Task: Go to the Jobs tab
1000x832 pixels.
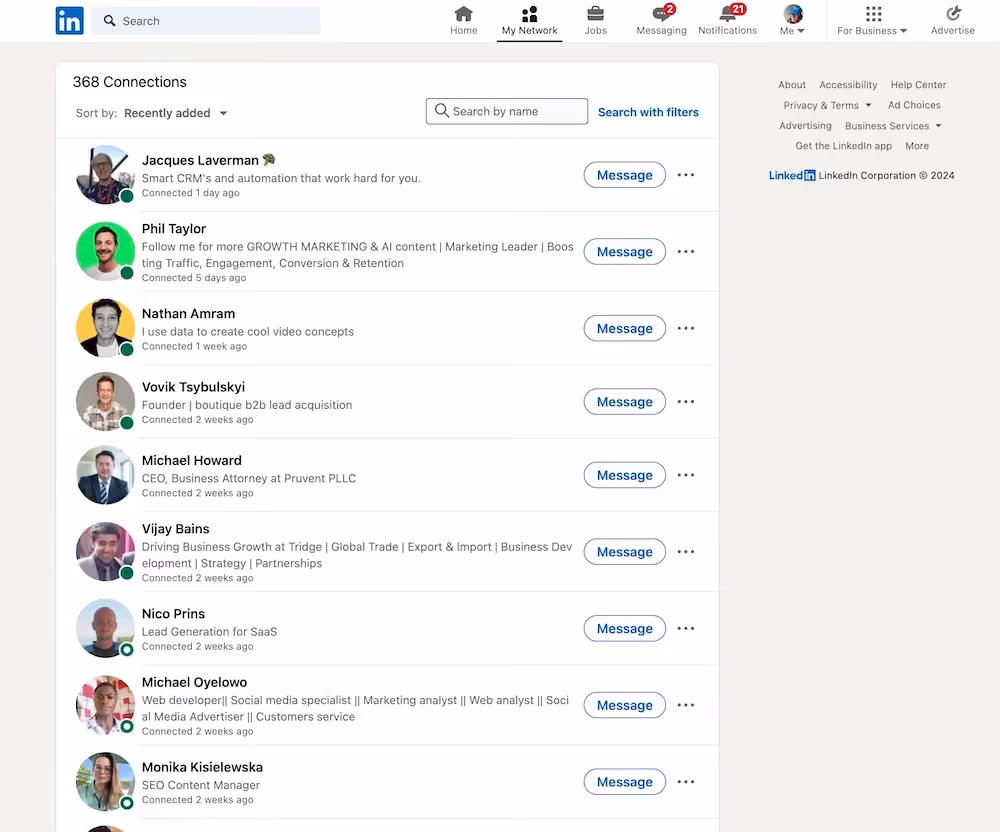Action: click(x=596, y=21)
